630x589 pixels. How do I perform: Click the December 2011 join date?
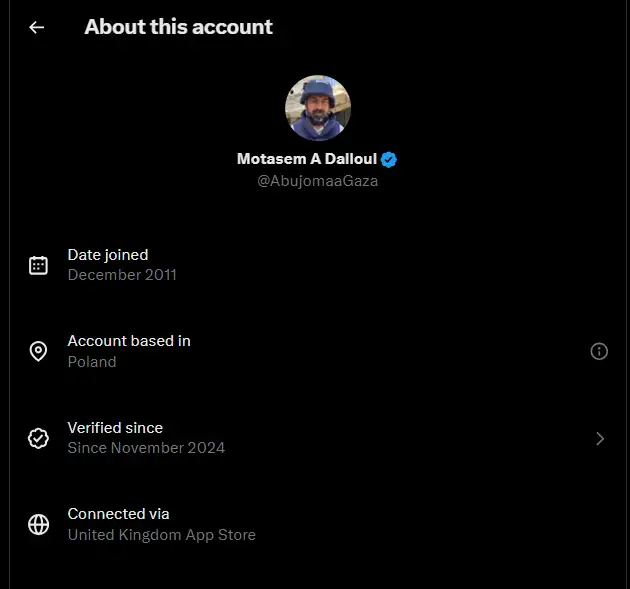122,274
